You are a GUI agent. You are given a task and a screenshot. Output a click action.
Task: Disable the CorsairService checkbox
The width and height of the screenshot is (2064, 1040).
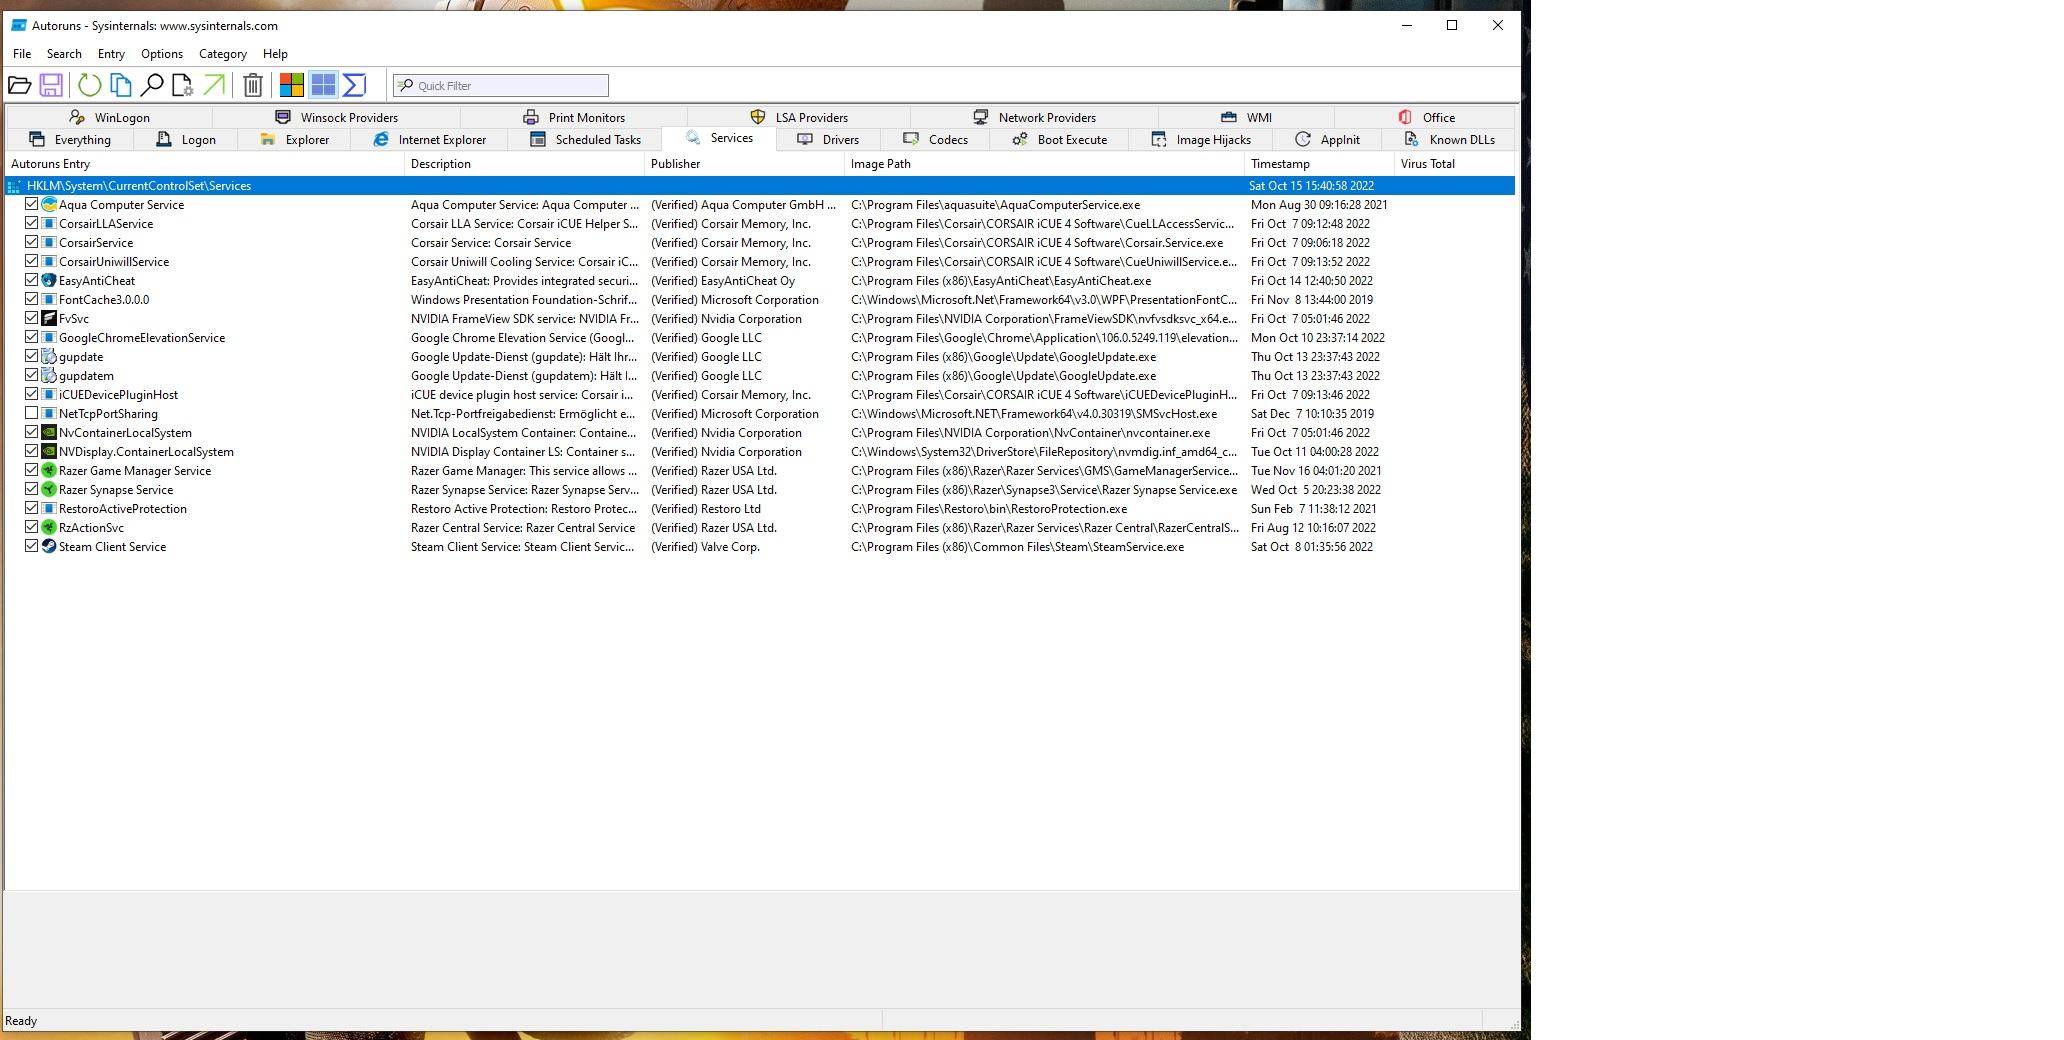pos(31,243)
